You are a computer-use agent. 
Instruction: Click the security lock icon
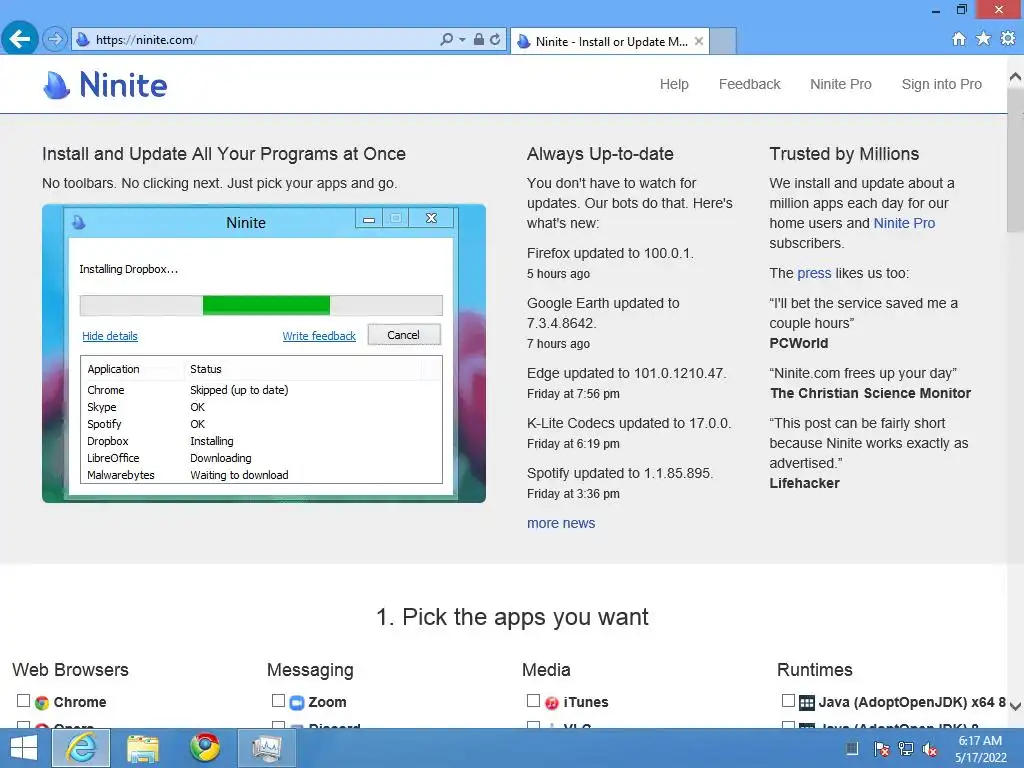pyautogui.click(x=479, y=39)
